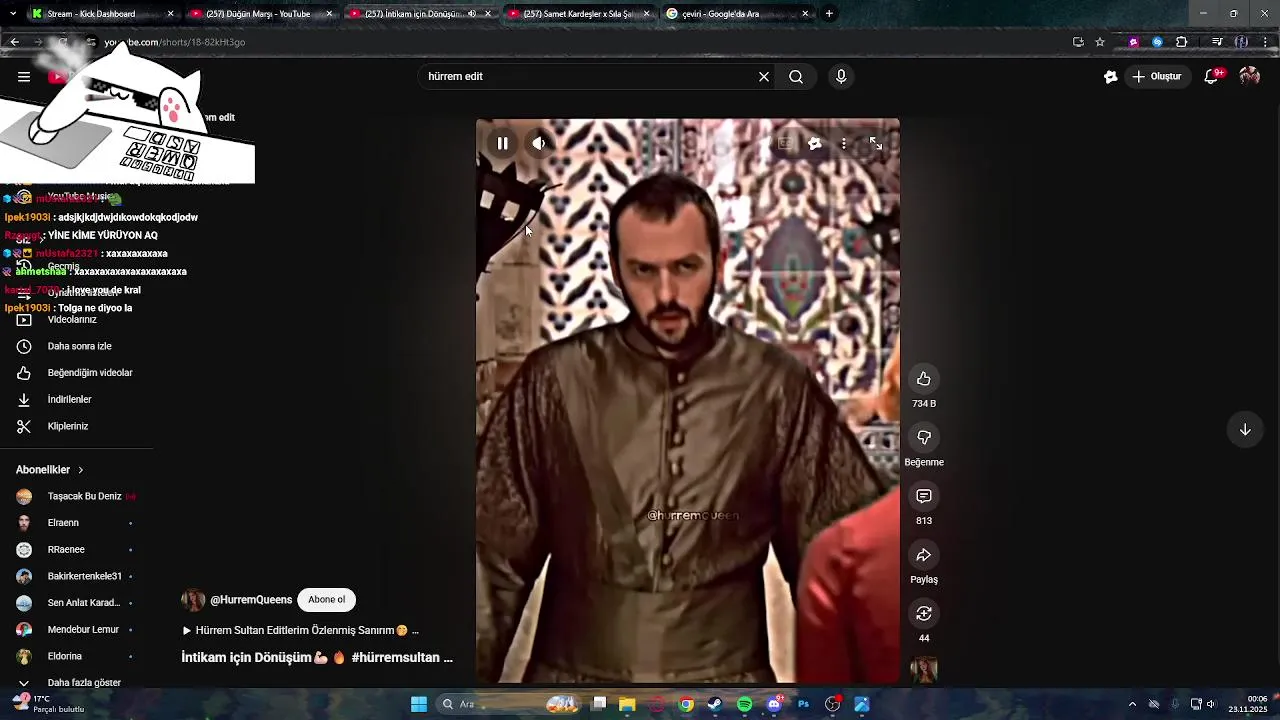1280x720 pixels.
Task: Open Steam from the taskbar
Action: click(x=715, y=704)
